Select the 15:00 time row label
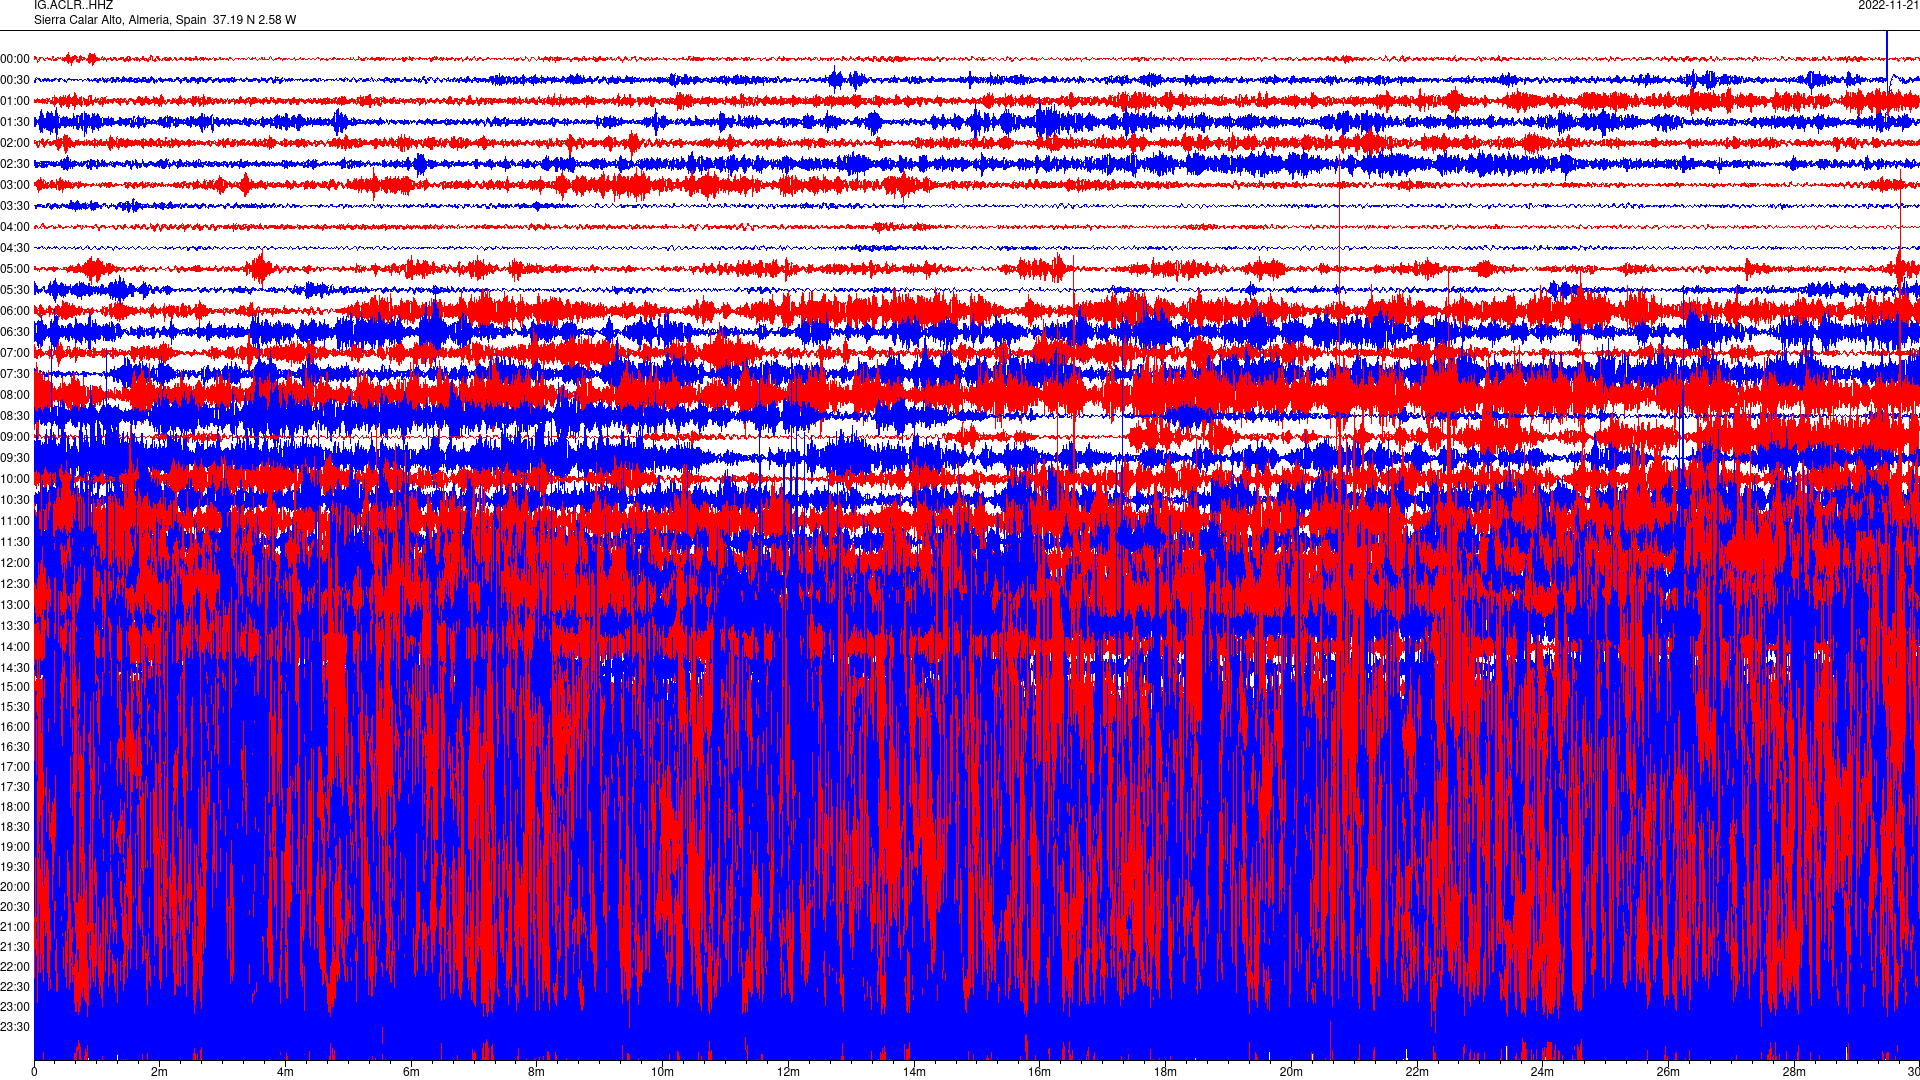This screenshot has width=1920, height=1080. click(15, 687)
